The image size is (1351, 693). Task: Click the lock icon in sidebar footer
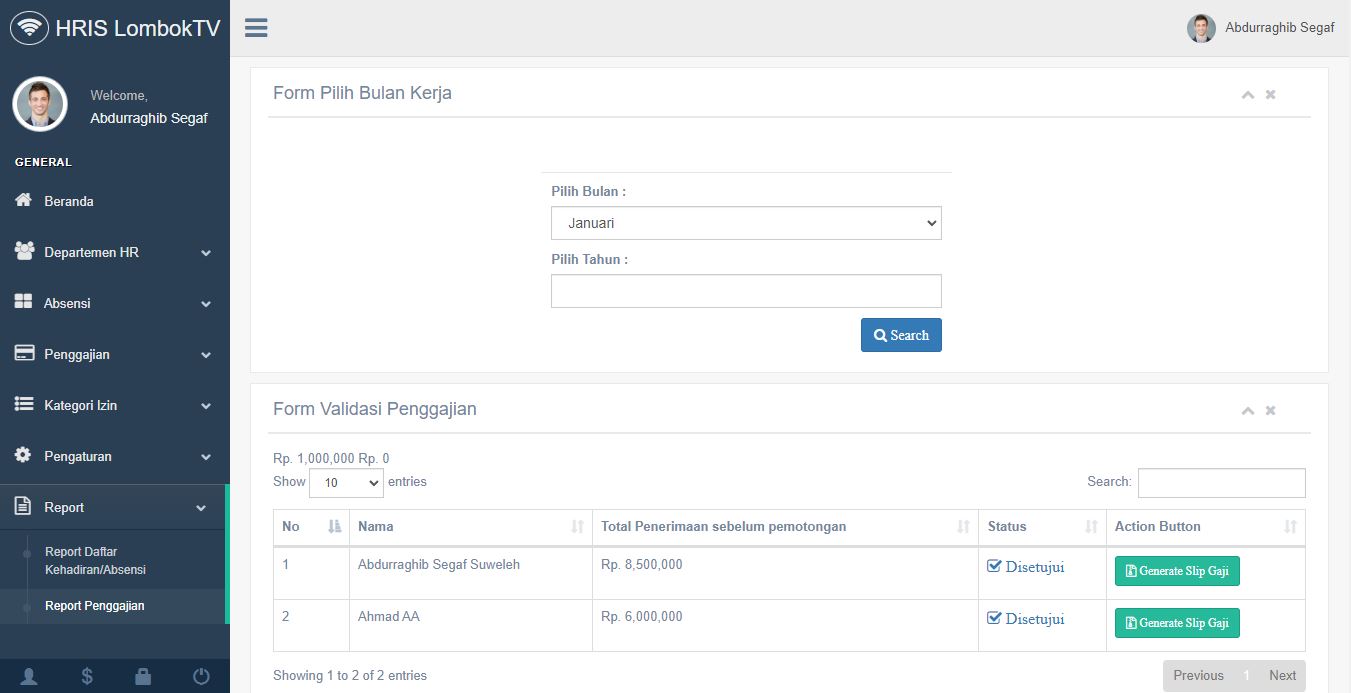point(143,677)
